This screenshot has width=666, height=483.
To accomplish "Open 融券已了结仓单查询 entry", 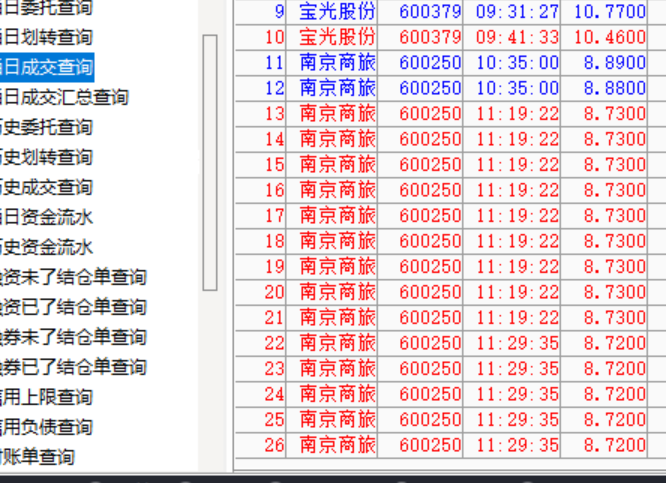I will coord(73,367).
